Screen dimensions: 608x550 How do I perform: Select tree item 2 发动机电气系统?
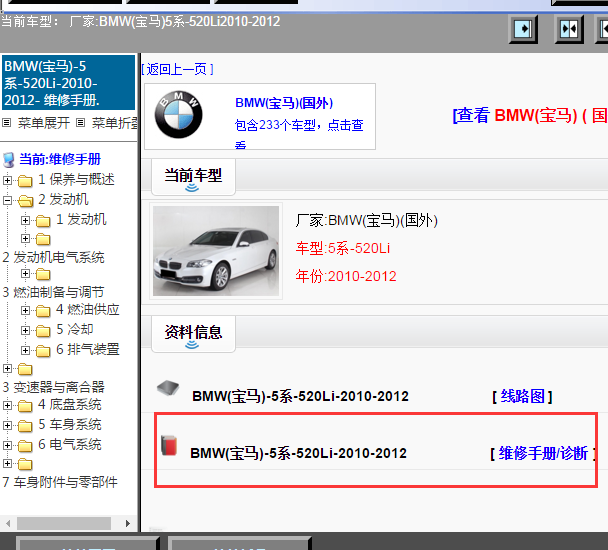click(53, 258)
